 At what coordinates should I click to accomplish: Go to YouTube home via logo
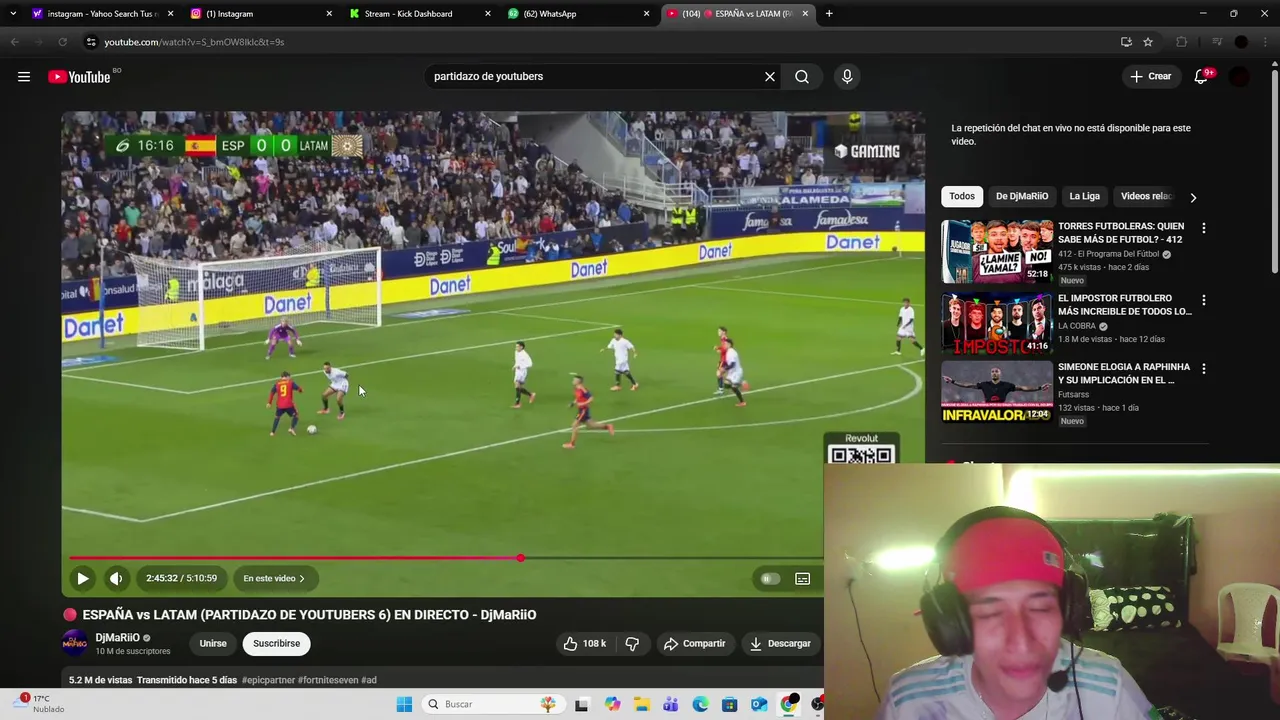tap(79, 77)
